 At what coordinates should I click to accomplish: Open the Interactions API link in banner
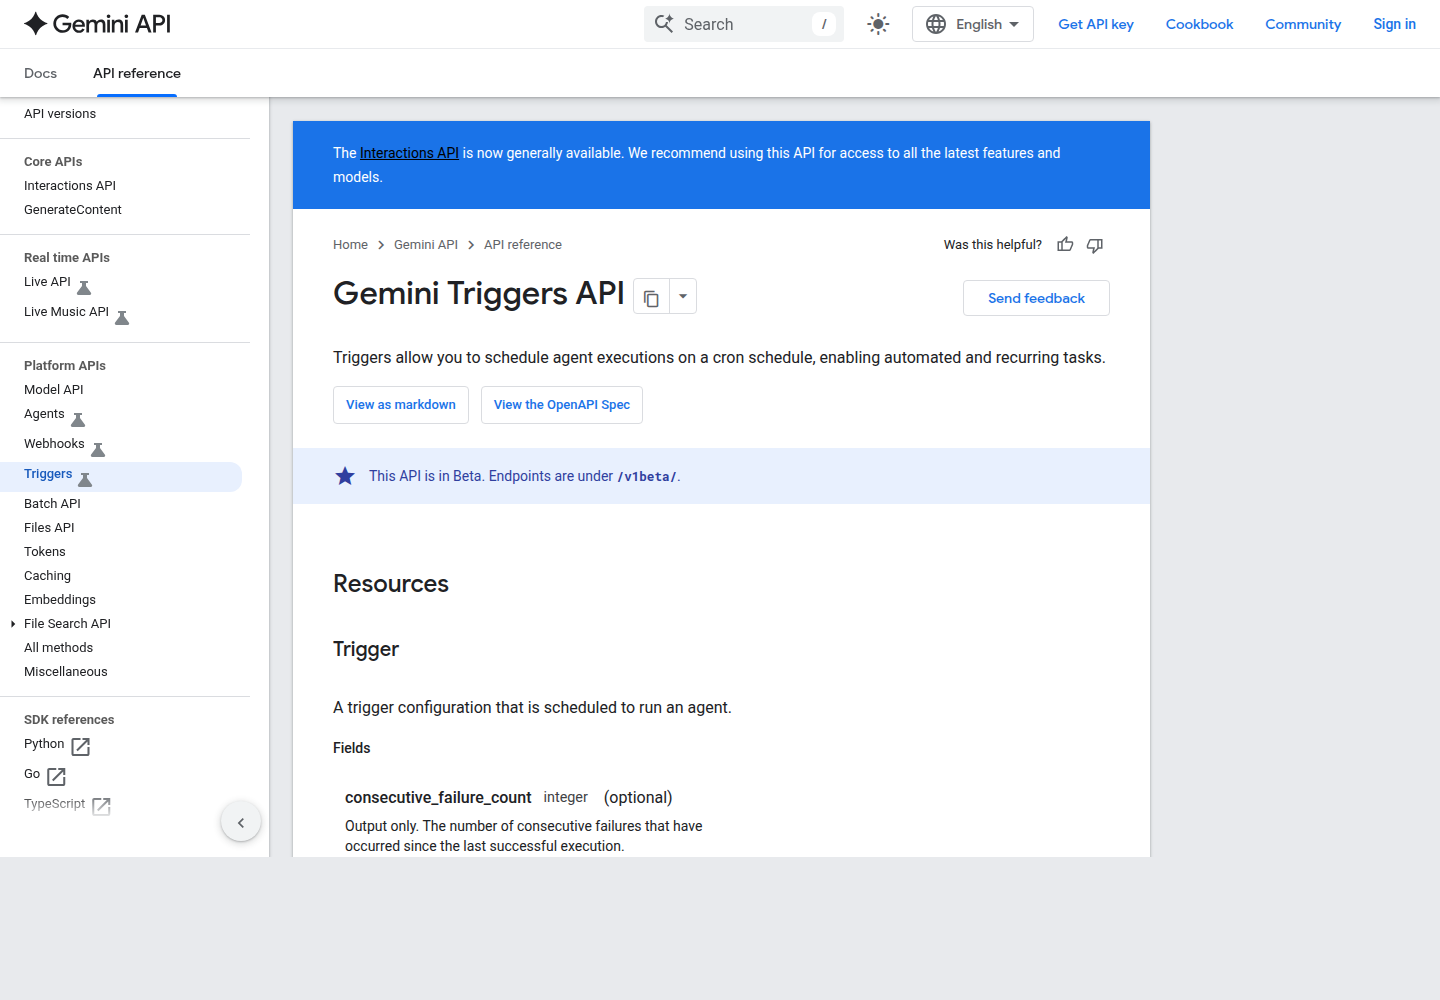409,153
